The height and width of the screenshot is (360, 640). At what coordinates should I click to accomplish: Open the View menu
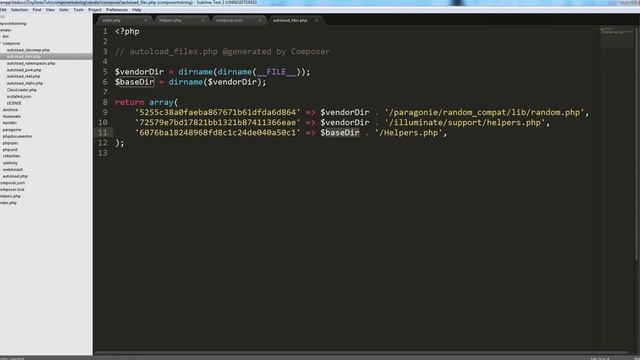[50, 9]
